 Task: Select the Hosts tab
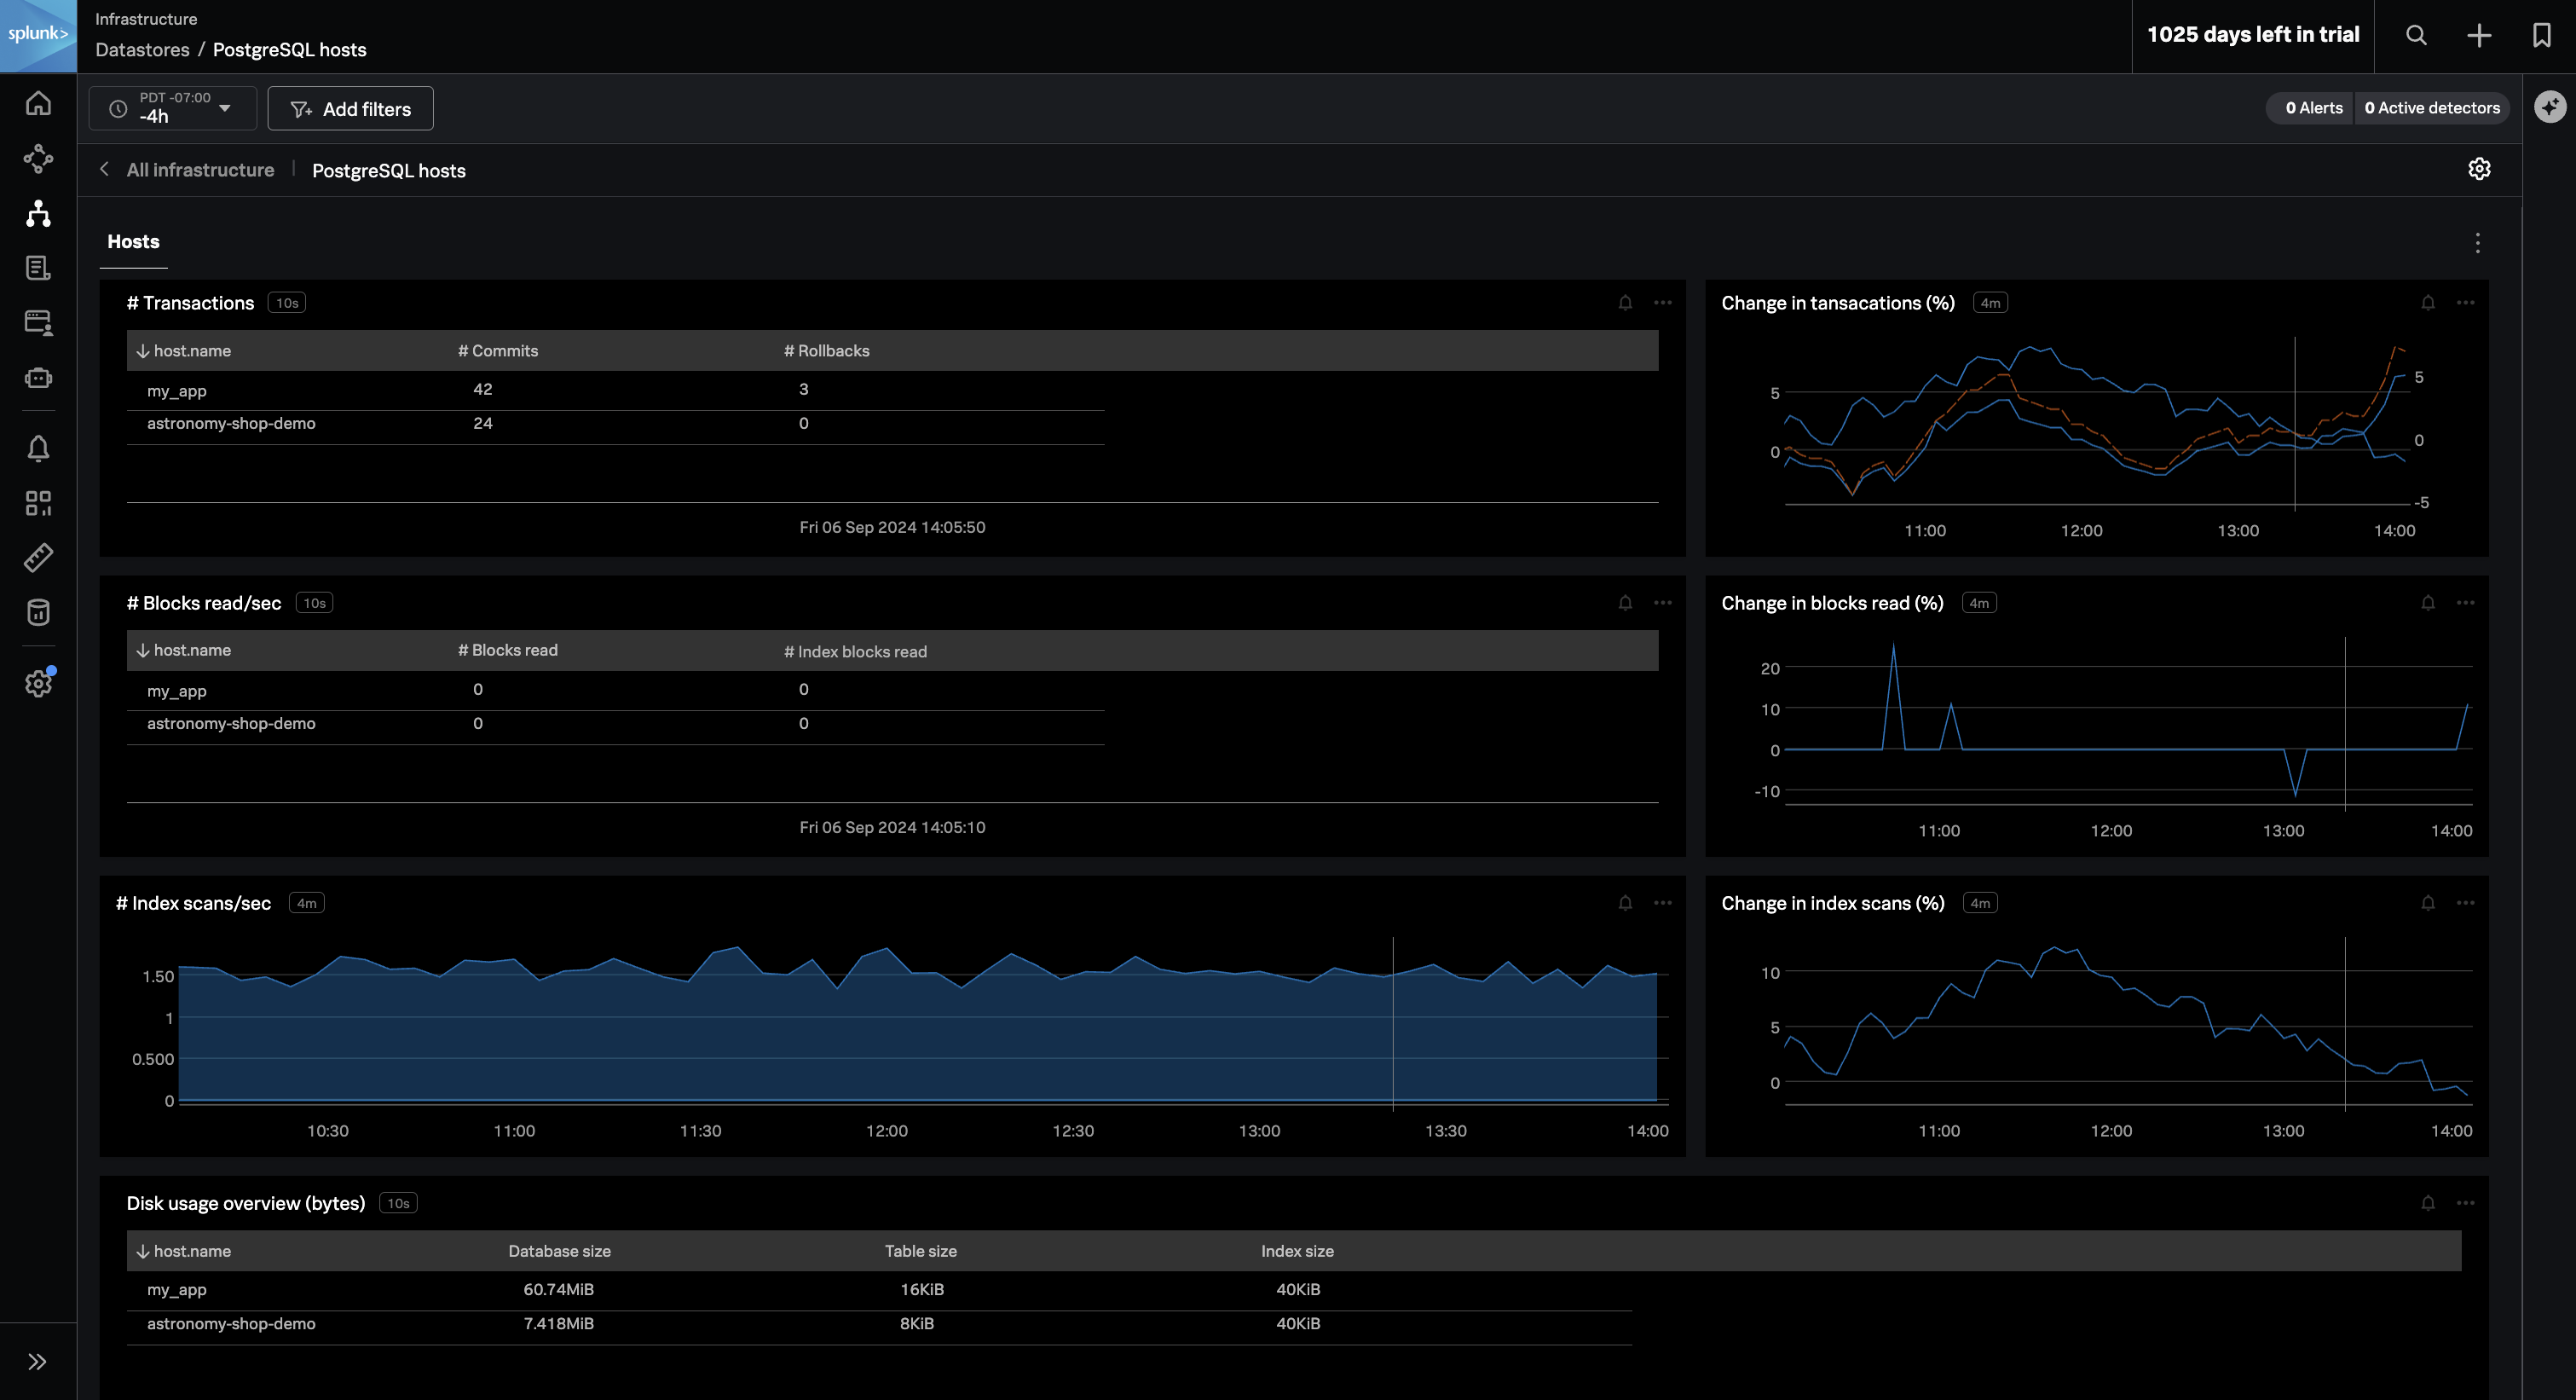(133, 242)
